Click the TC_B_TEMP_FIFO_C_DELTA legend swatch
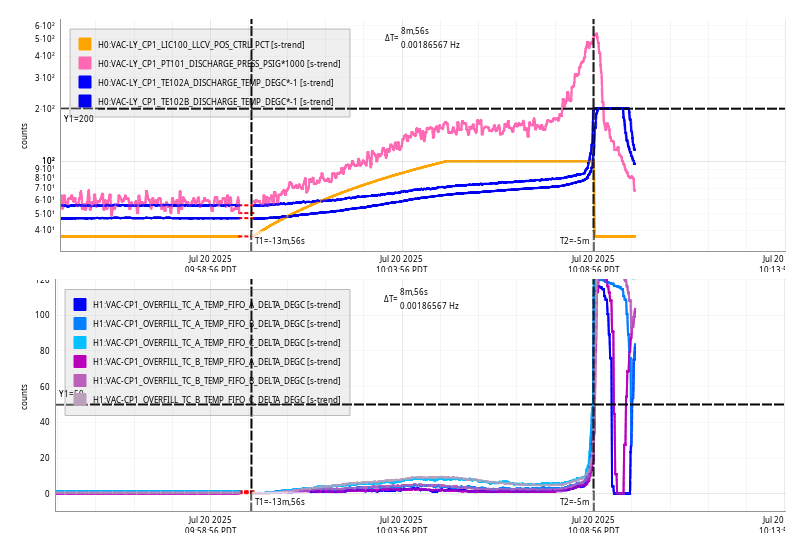This screenshot has width=804, height=551. click(80, 399)
